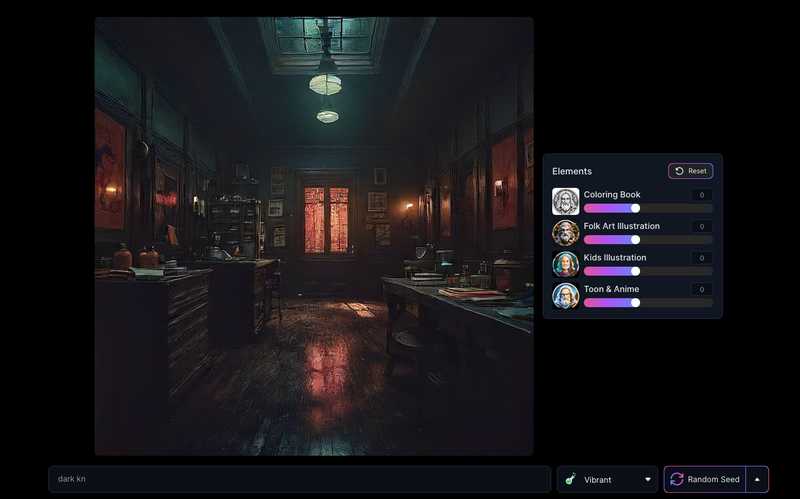This screenshot has width=800, height=499.
Task: Click the Folk Art Illustration element thumbnail
Action: [x=565, y=233]
